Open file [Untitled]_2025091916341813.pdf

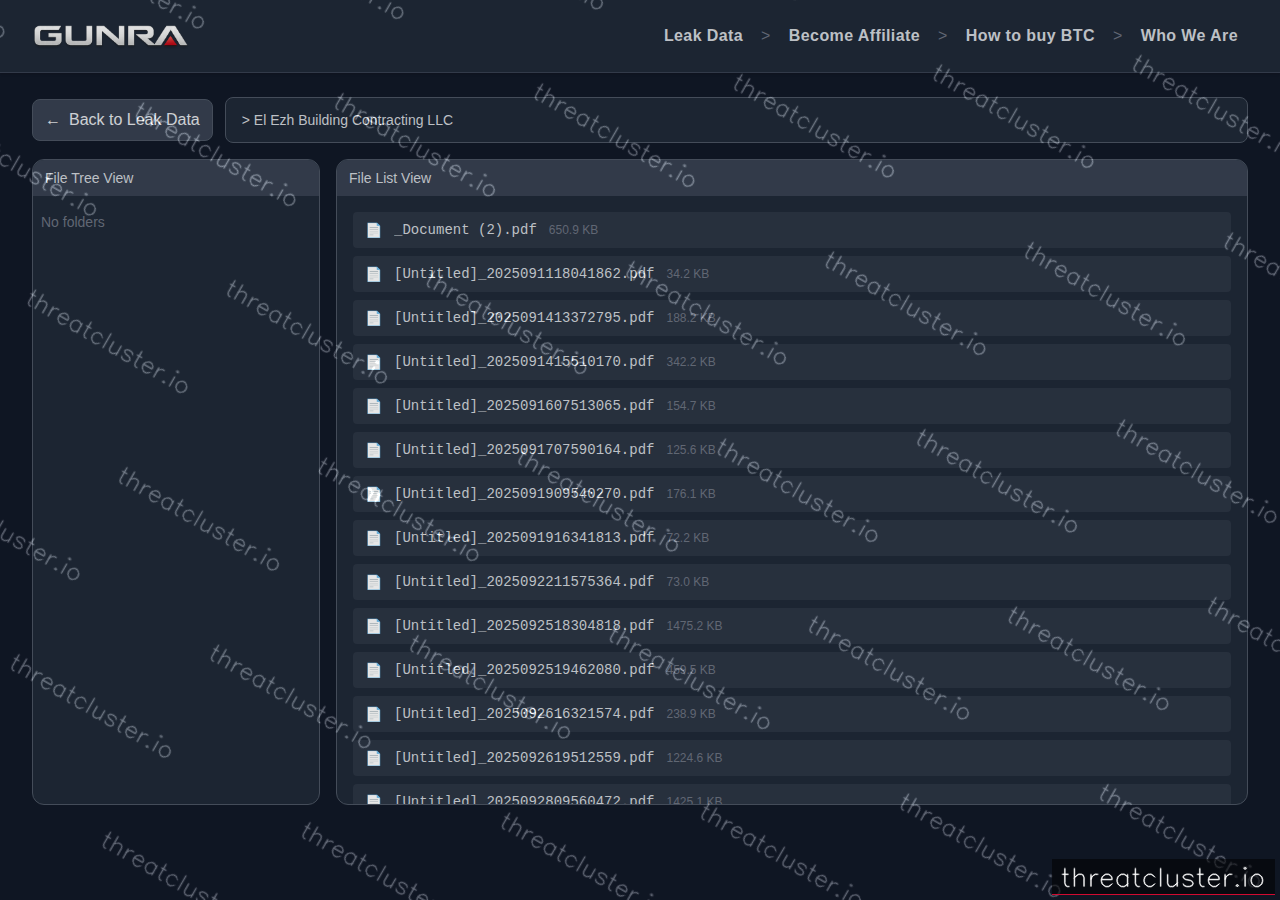pos(792,538)
